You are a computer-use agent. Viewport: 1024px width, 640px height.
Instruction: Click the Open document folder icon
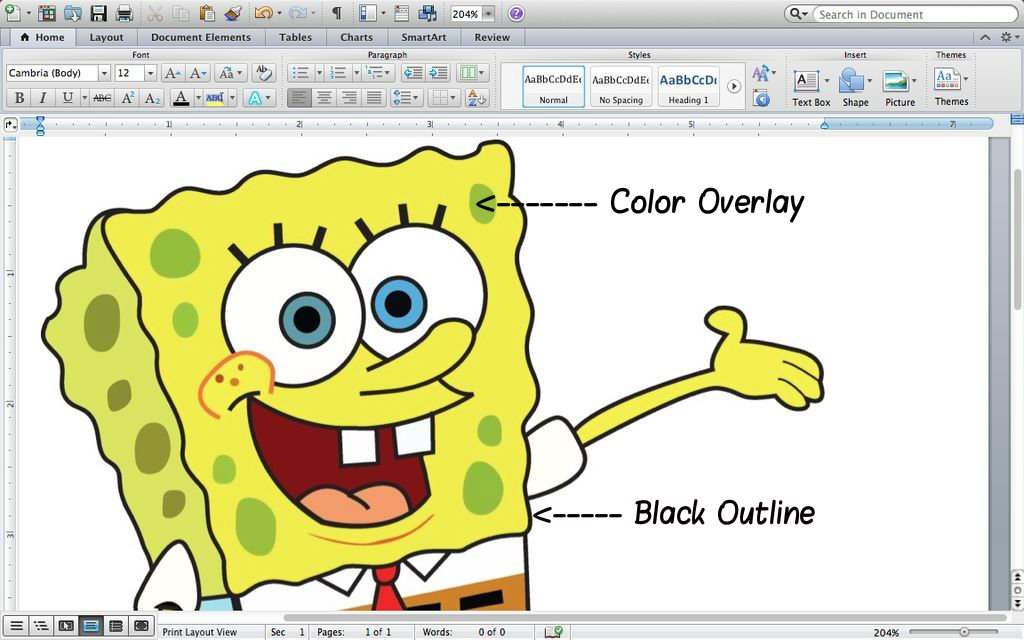point(72,13)
